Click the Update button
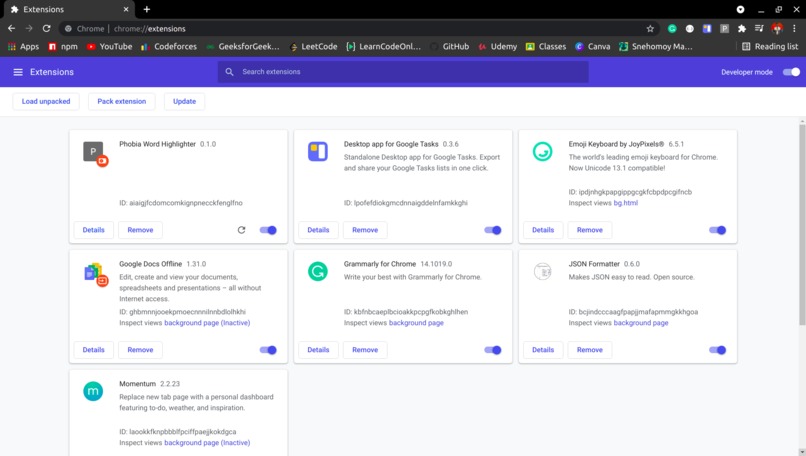The height and width of the screenshot is (456, 806). click(185, 101)
